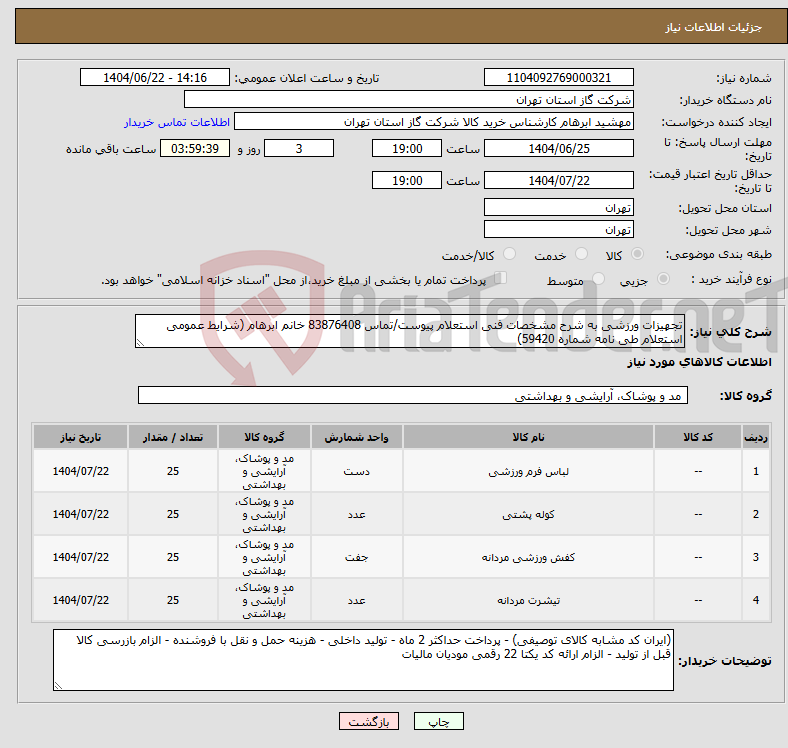Click the price validity date 1404/07/22 field

pos(558,180)
